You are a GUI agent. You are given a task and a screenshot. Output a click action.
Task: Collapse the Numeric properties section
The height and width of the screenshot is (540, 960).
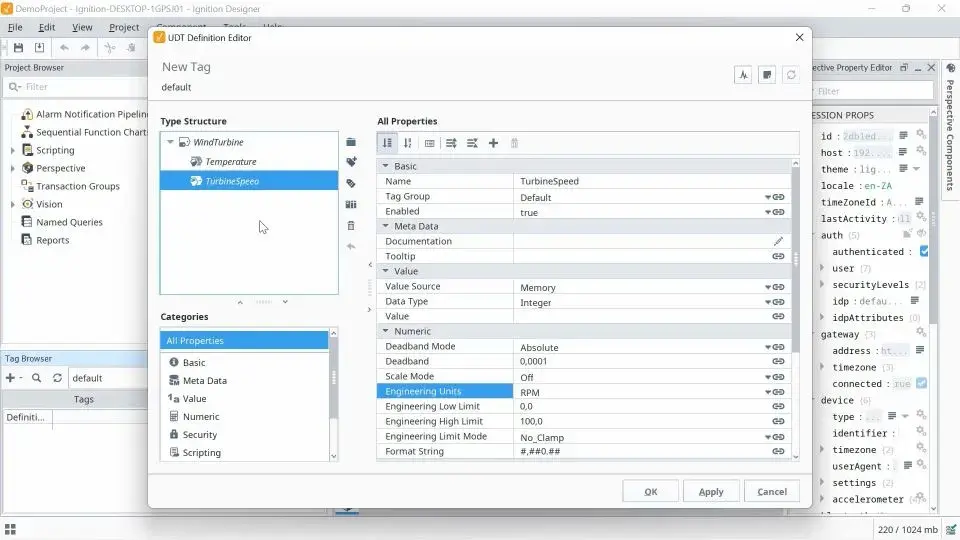386,331
